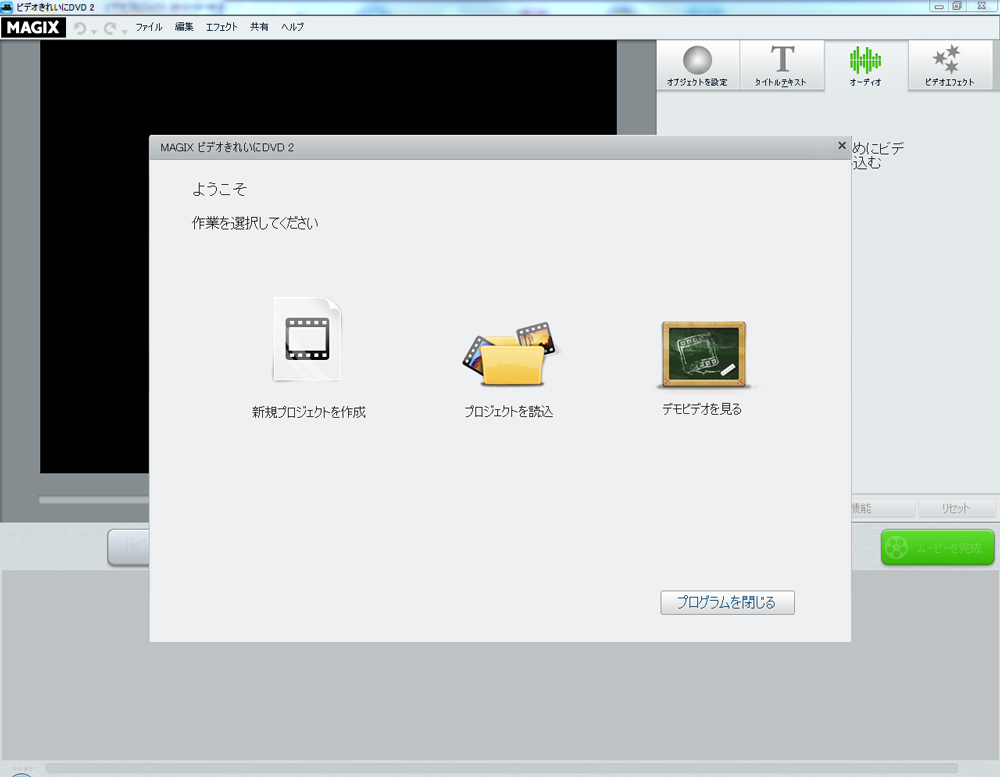The height and width of the screenshot is (777, 1000).
Task: Select the new project film document icon
Action: point(307,339)
